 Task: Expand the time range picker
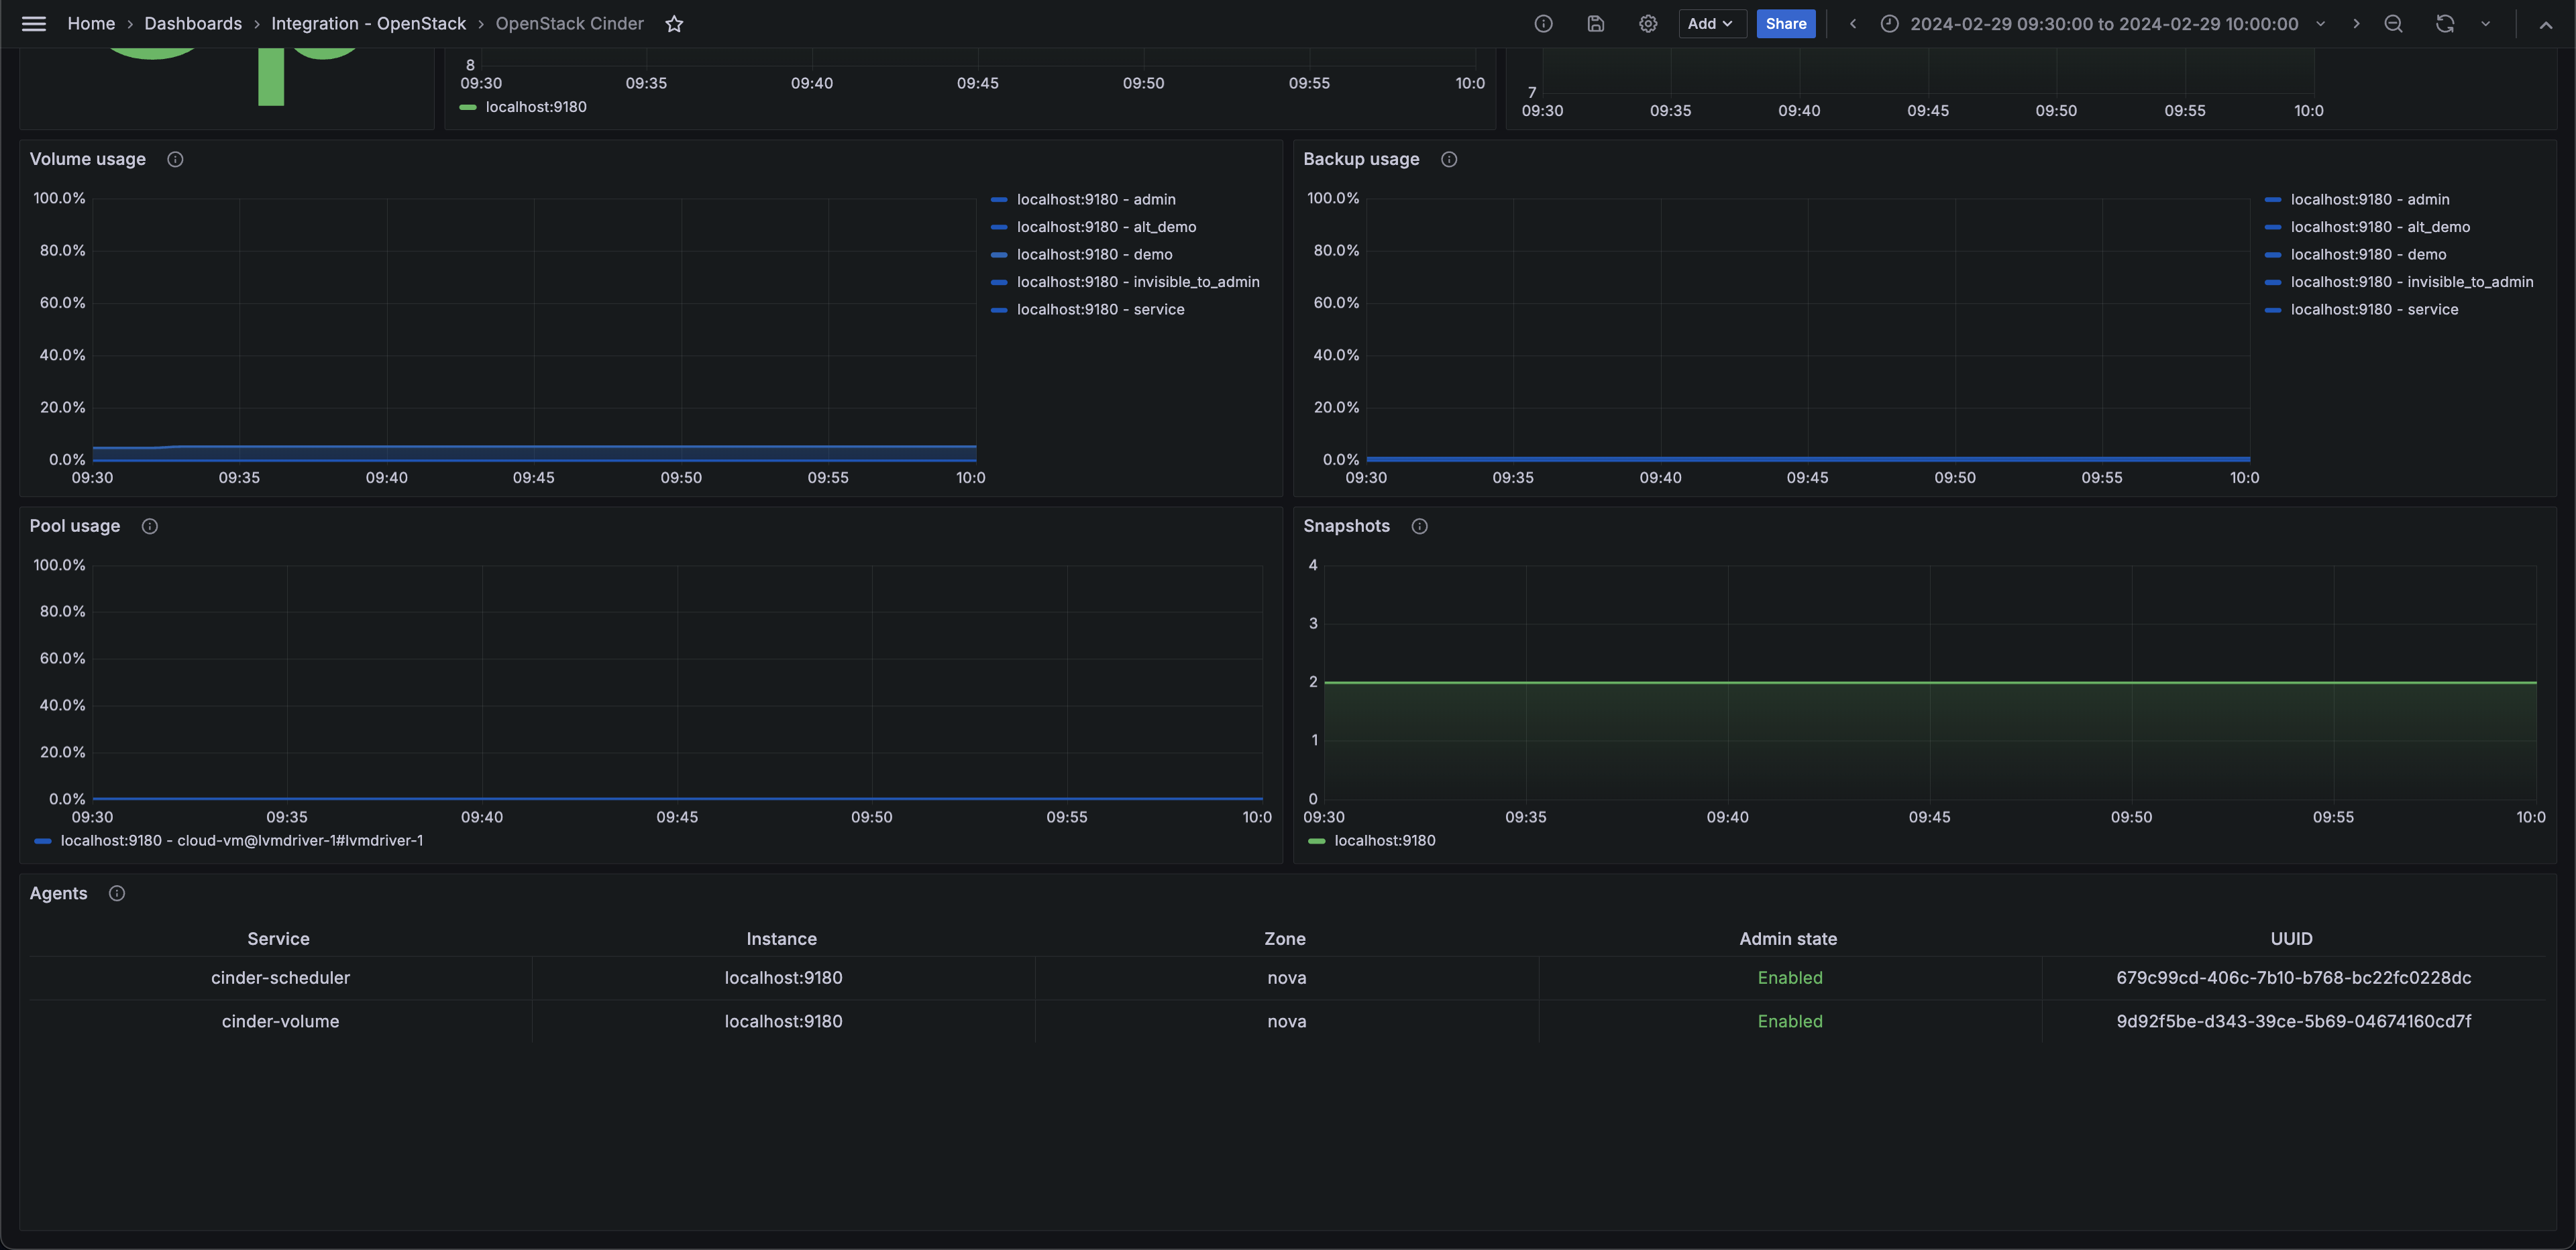coord(2103,23)
